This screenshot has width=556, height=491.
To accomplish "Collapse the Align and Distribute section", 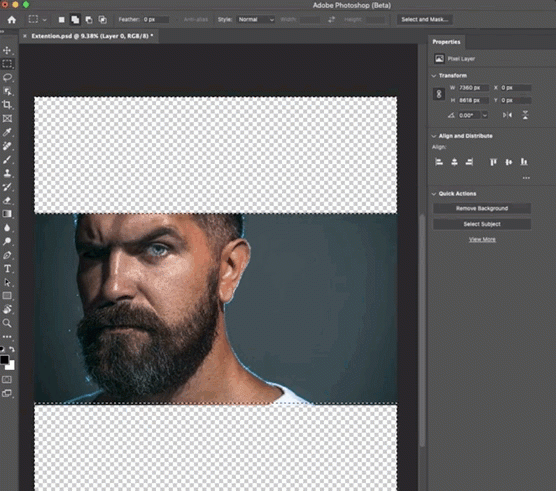I will 434,136.
